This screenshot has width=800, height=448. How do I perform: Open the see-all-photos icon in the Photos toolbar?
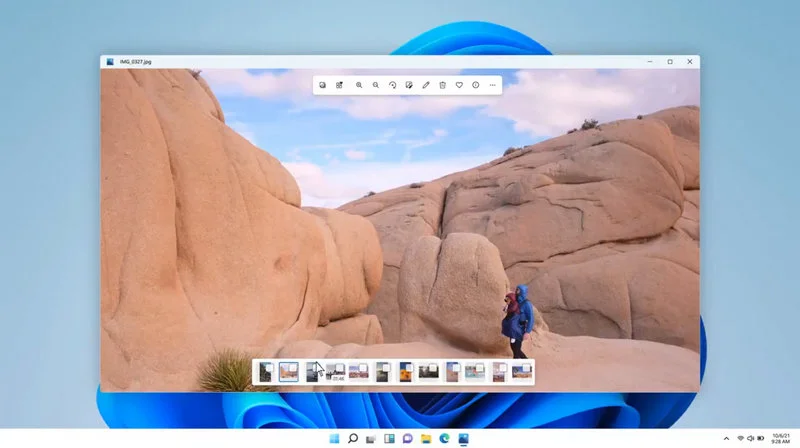[322, 85]
